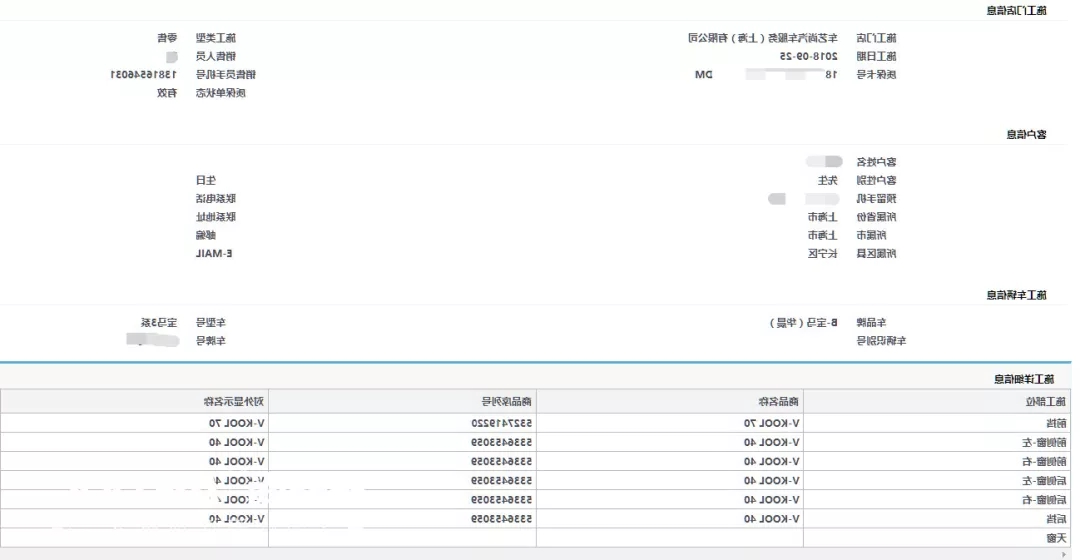This screenshot has width=1080, height=560.
Task: Click the construction date 2018-09-25
Action: click(x=809, y=56)
